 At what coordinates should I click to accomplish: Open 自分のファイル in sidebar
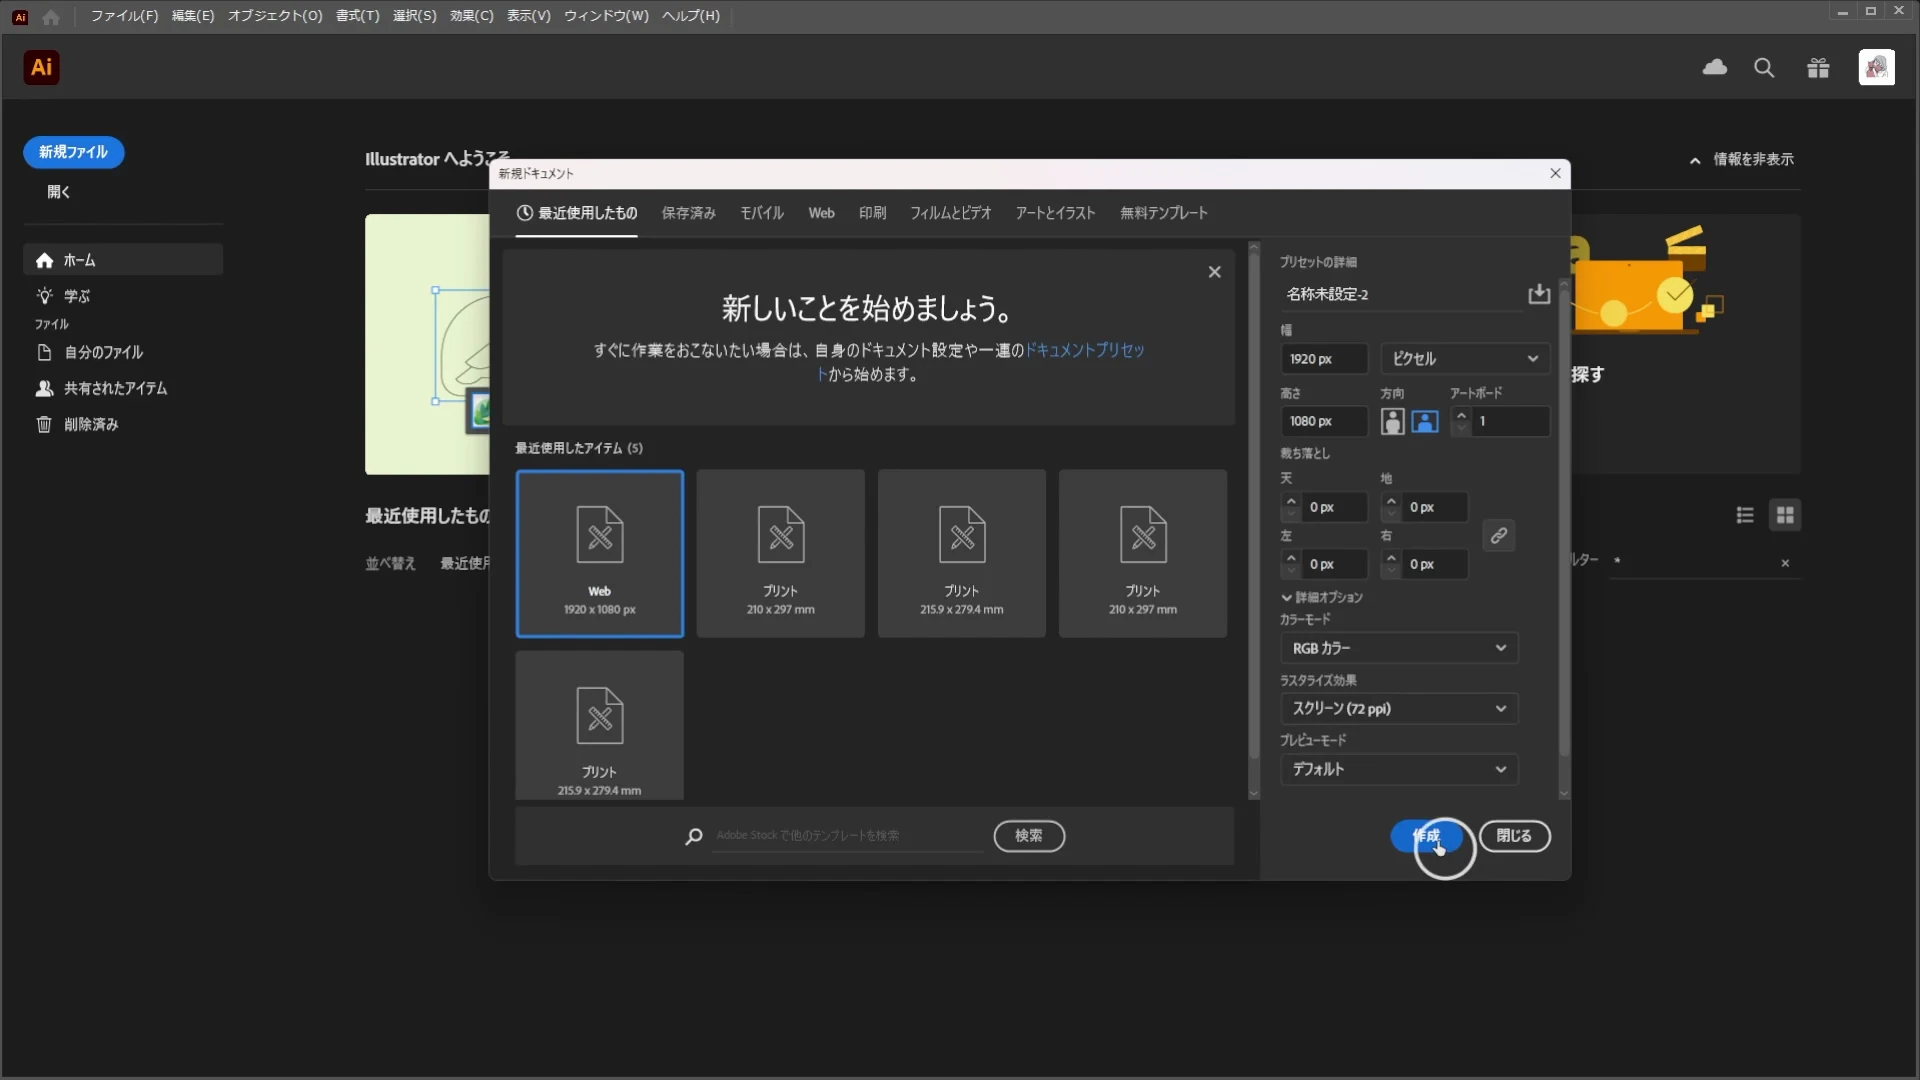[x=103, y=352]
